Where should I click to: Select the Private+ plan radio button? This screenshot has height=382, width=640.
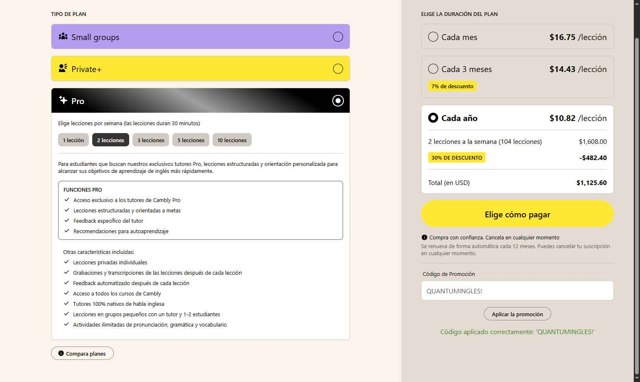pos(338,69)
